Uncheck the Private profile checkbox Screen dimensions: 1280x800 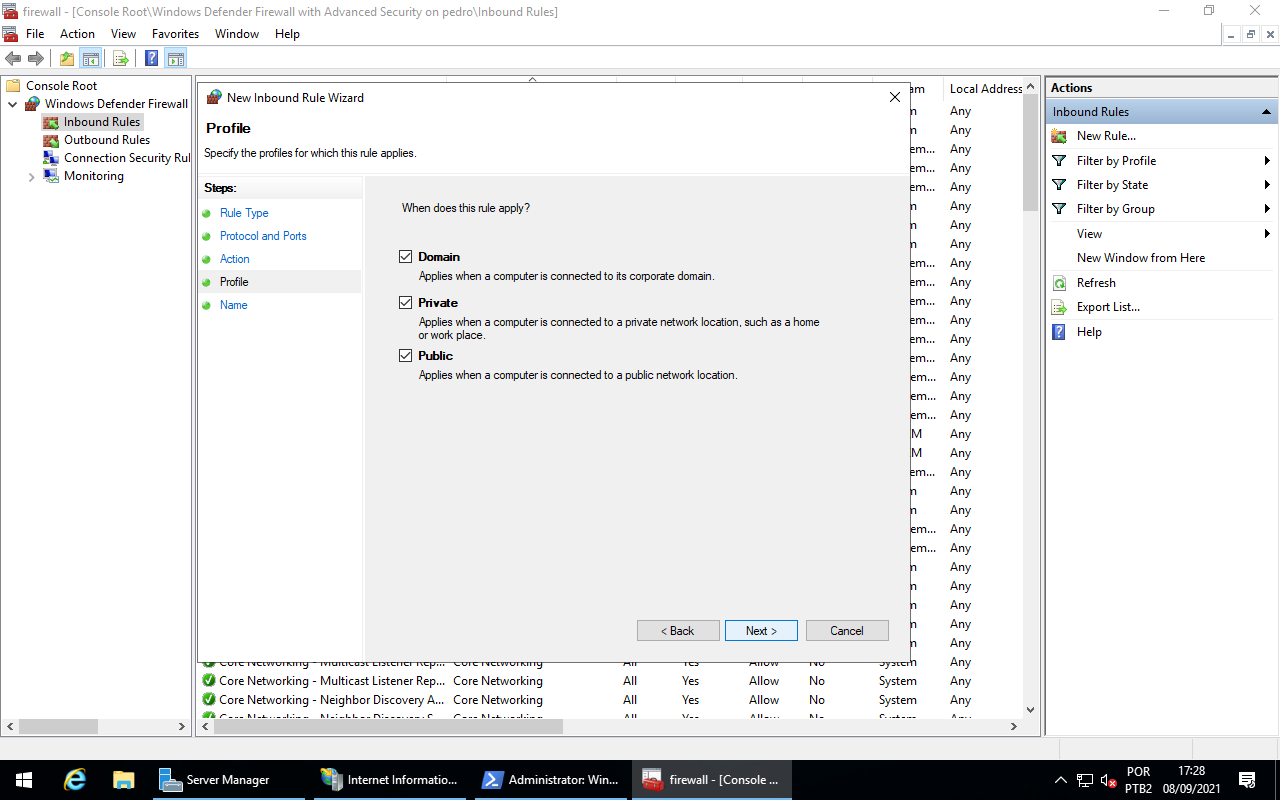pyautogui.click(x=405, y=303)
